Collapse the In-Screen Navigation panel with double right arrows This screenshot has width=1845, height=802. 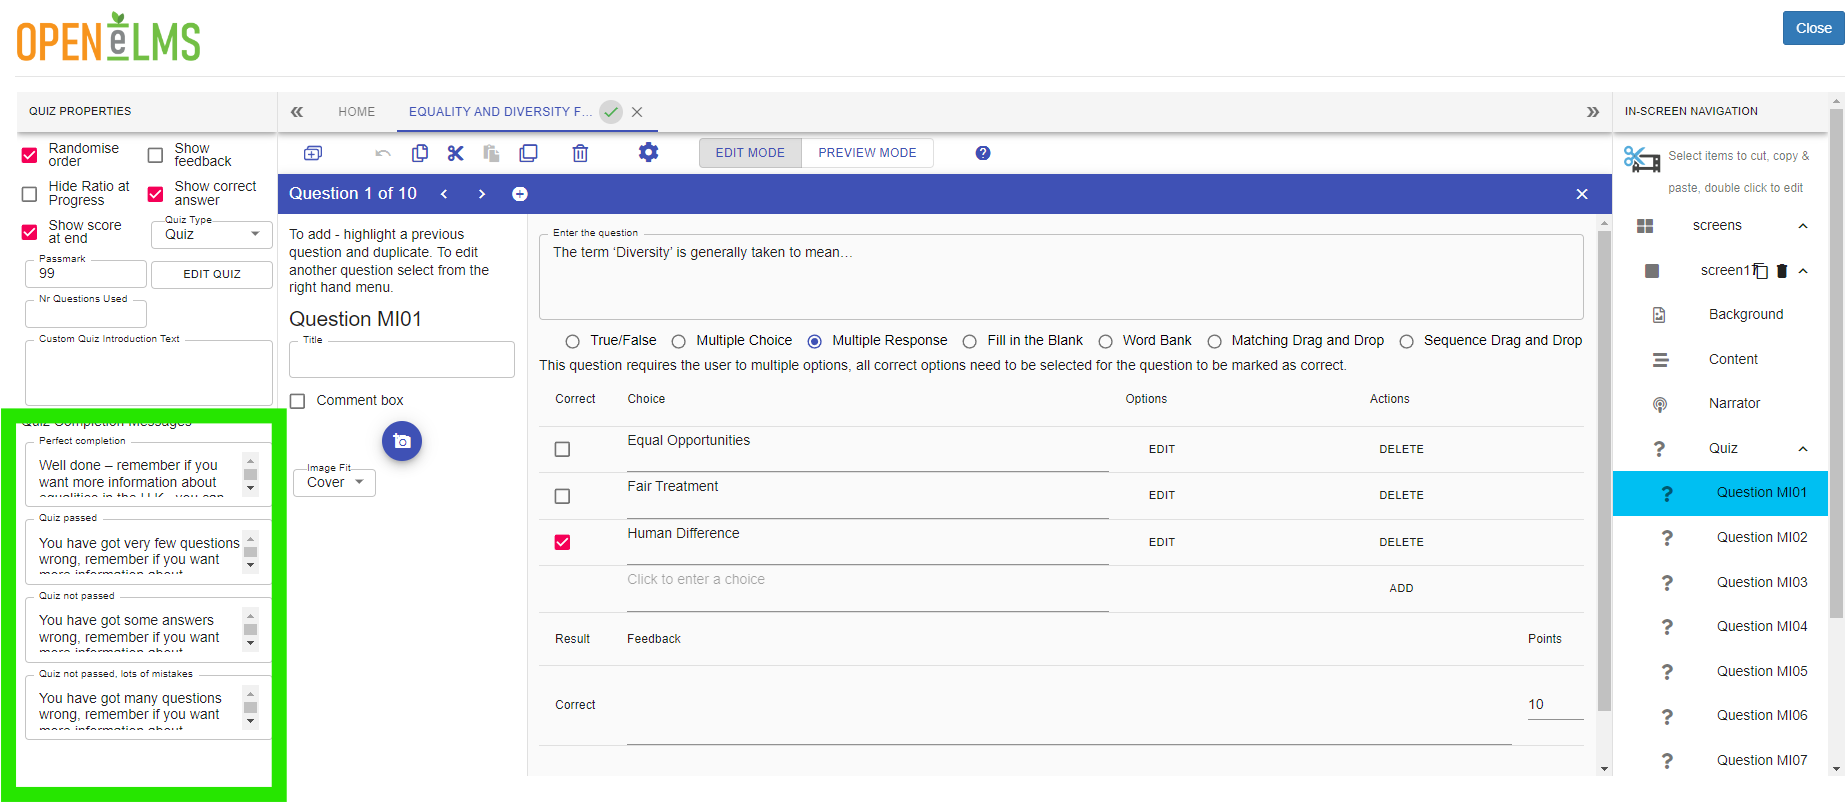point(1593,112)
